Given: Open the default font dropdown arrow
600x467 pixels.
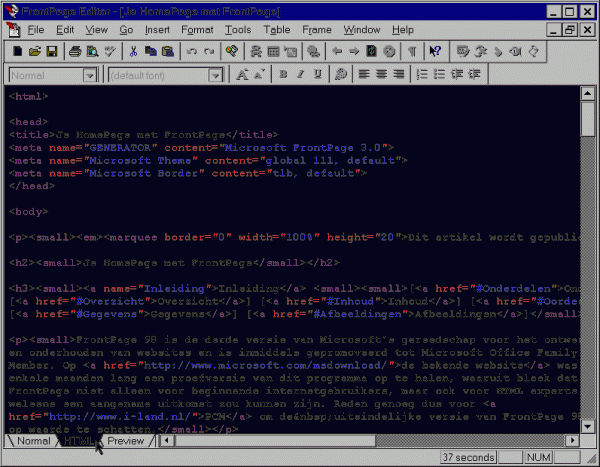Looking at the screenshot, I should pos(215,75).
